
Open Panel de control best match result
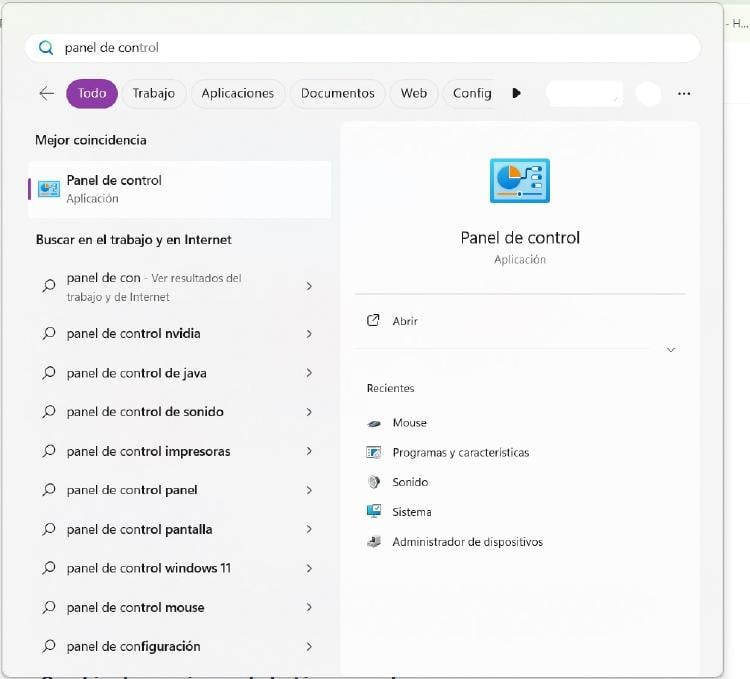[x=180, y=189]
